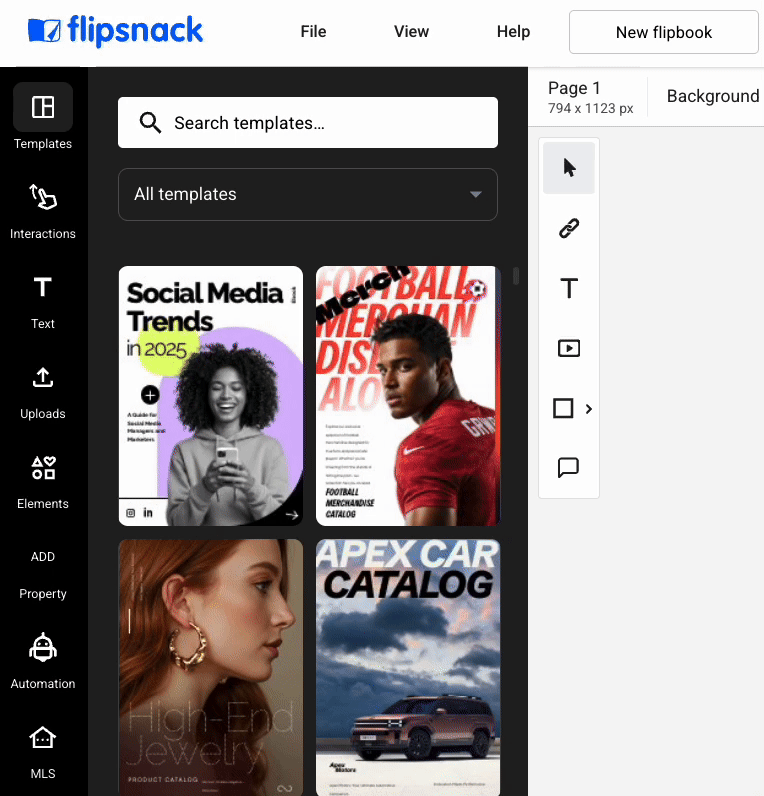Select the text tool in canvas toolbar

(x=569, y=288)
